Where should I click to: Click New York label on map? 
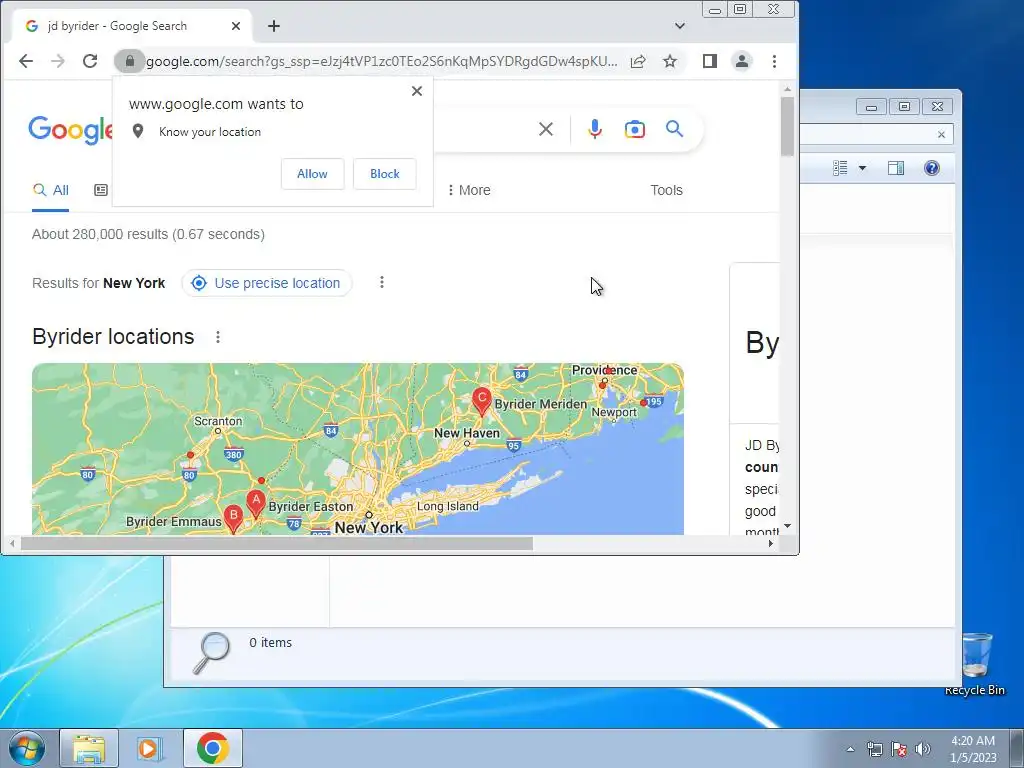pos(368,528)
